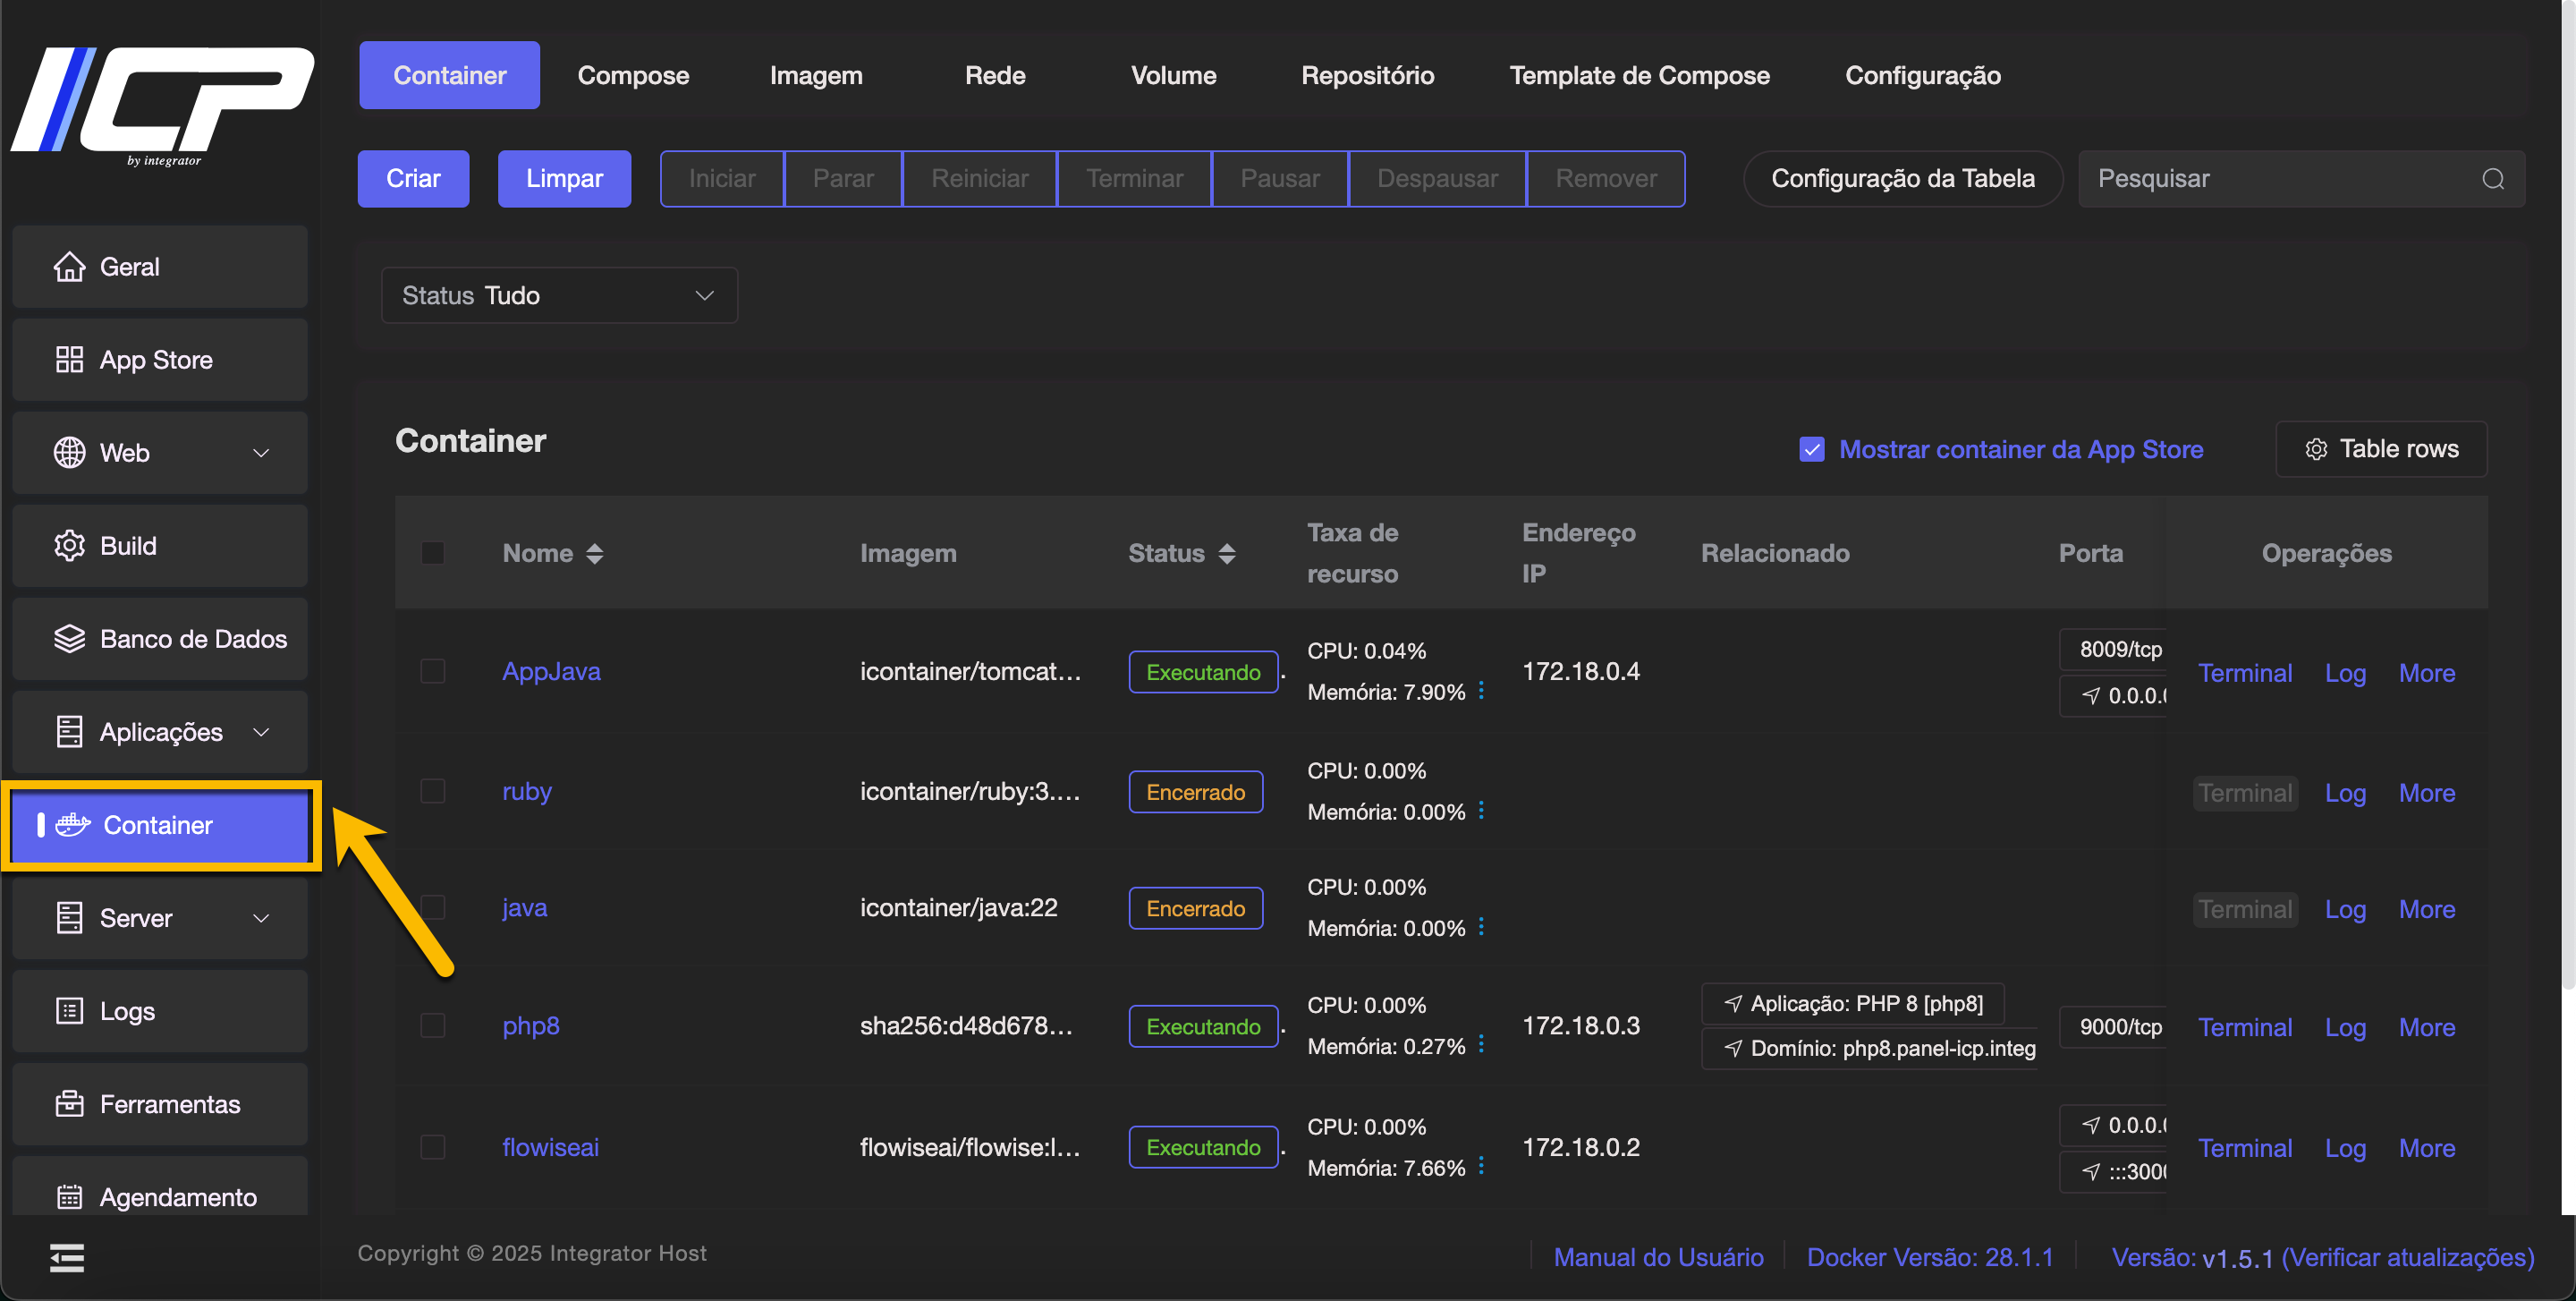Viewport: 2576px width, 1301px height.
Task: Click the Pesquisar search field
Action: (2301, 179)
